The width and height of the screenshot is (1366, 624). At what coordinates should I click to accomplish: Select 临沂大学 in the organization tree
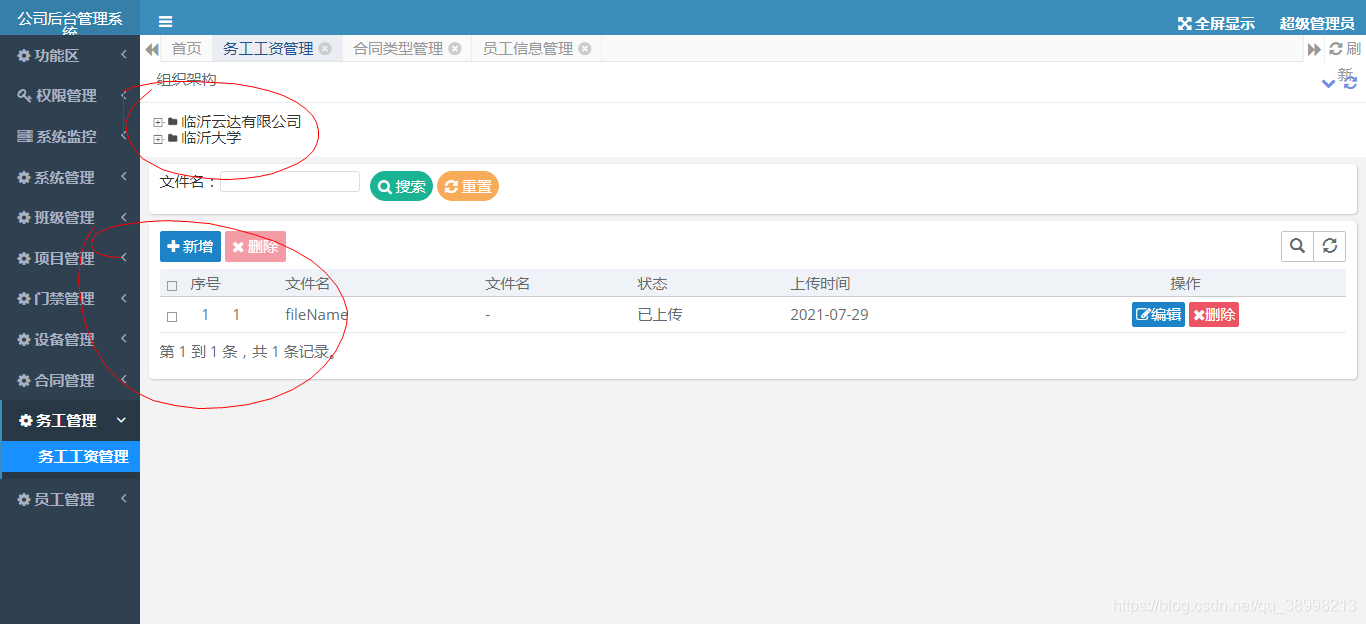click(211, 138)
